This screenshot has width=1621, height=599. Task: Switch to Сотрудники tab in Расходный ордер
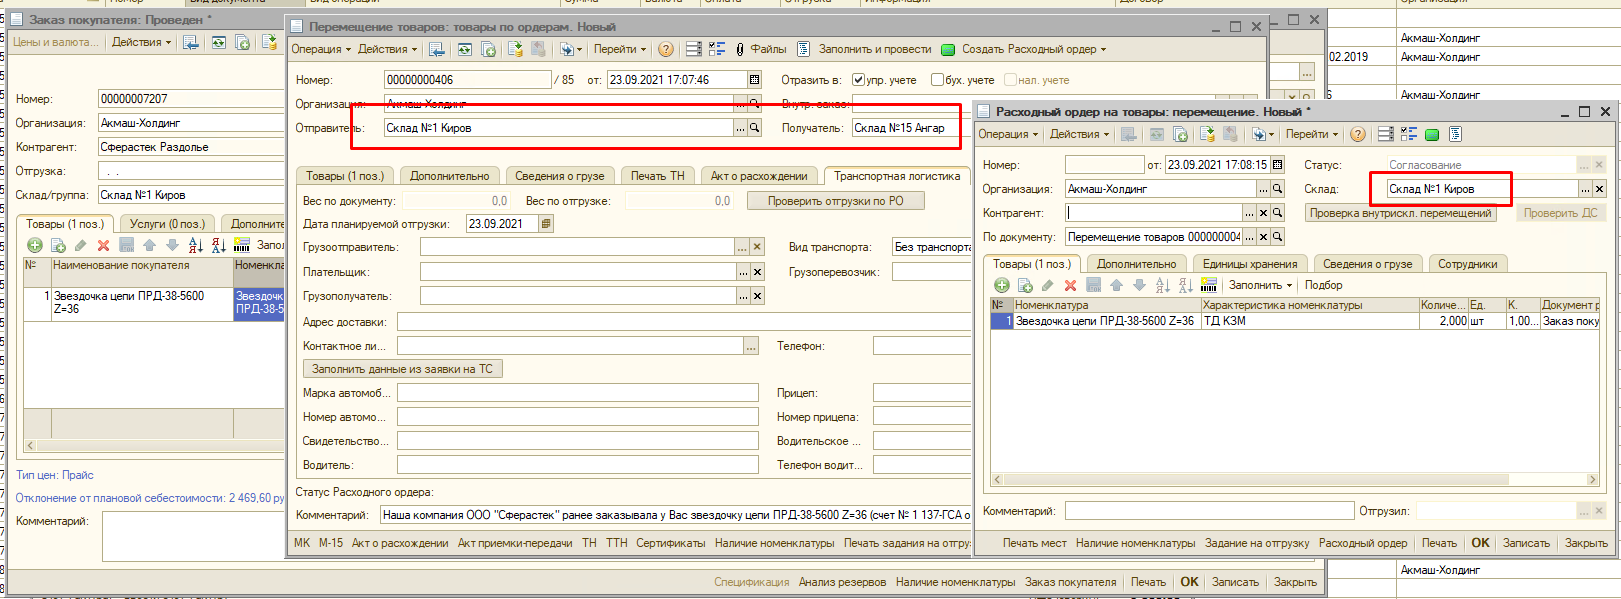(1467, 264)
